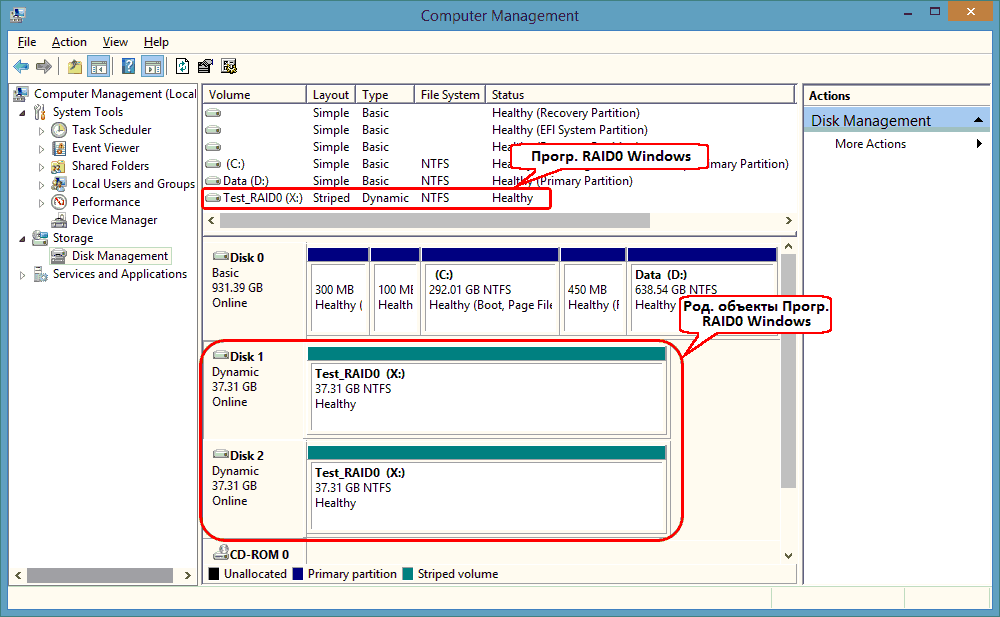Select the (C:) 292.01 GB partition block
The width and height of the screenshot is (1000, 617).
coord(490,291)
